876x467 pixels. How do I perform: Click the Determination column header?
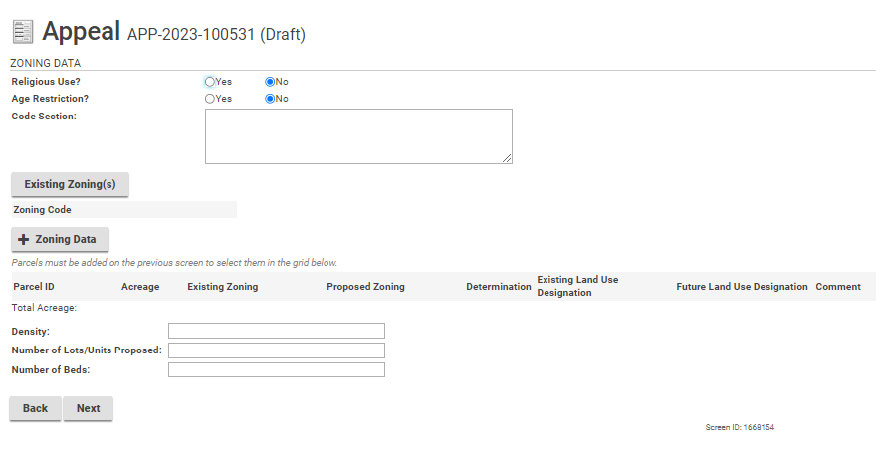coord(498,287)
